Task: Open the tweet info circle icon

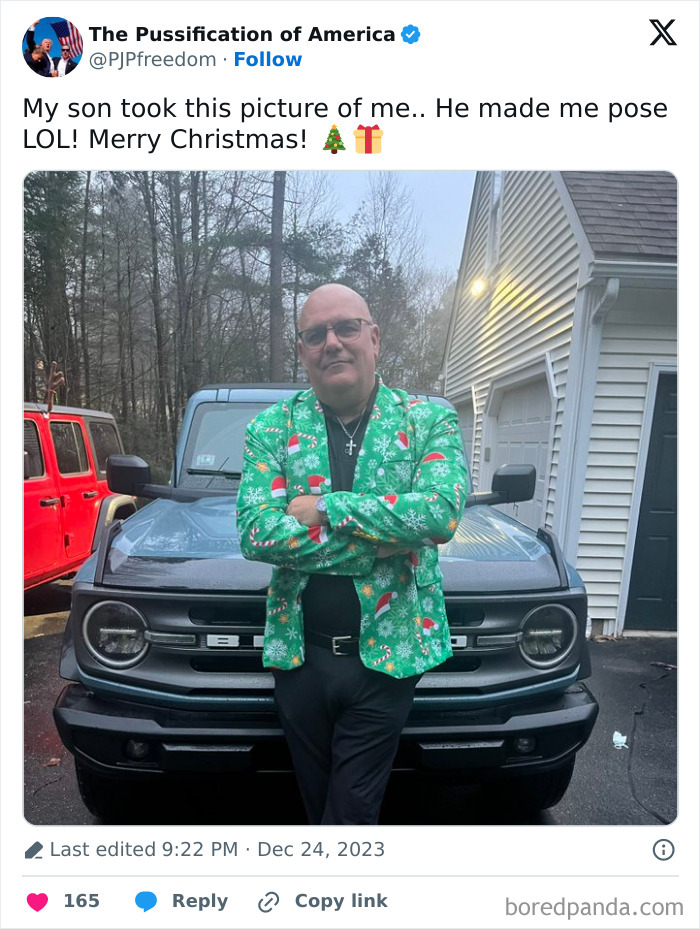Action: click(x=663, y=850)
